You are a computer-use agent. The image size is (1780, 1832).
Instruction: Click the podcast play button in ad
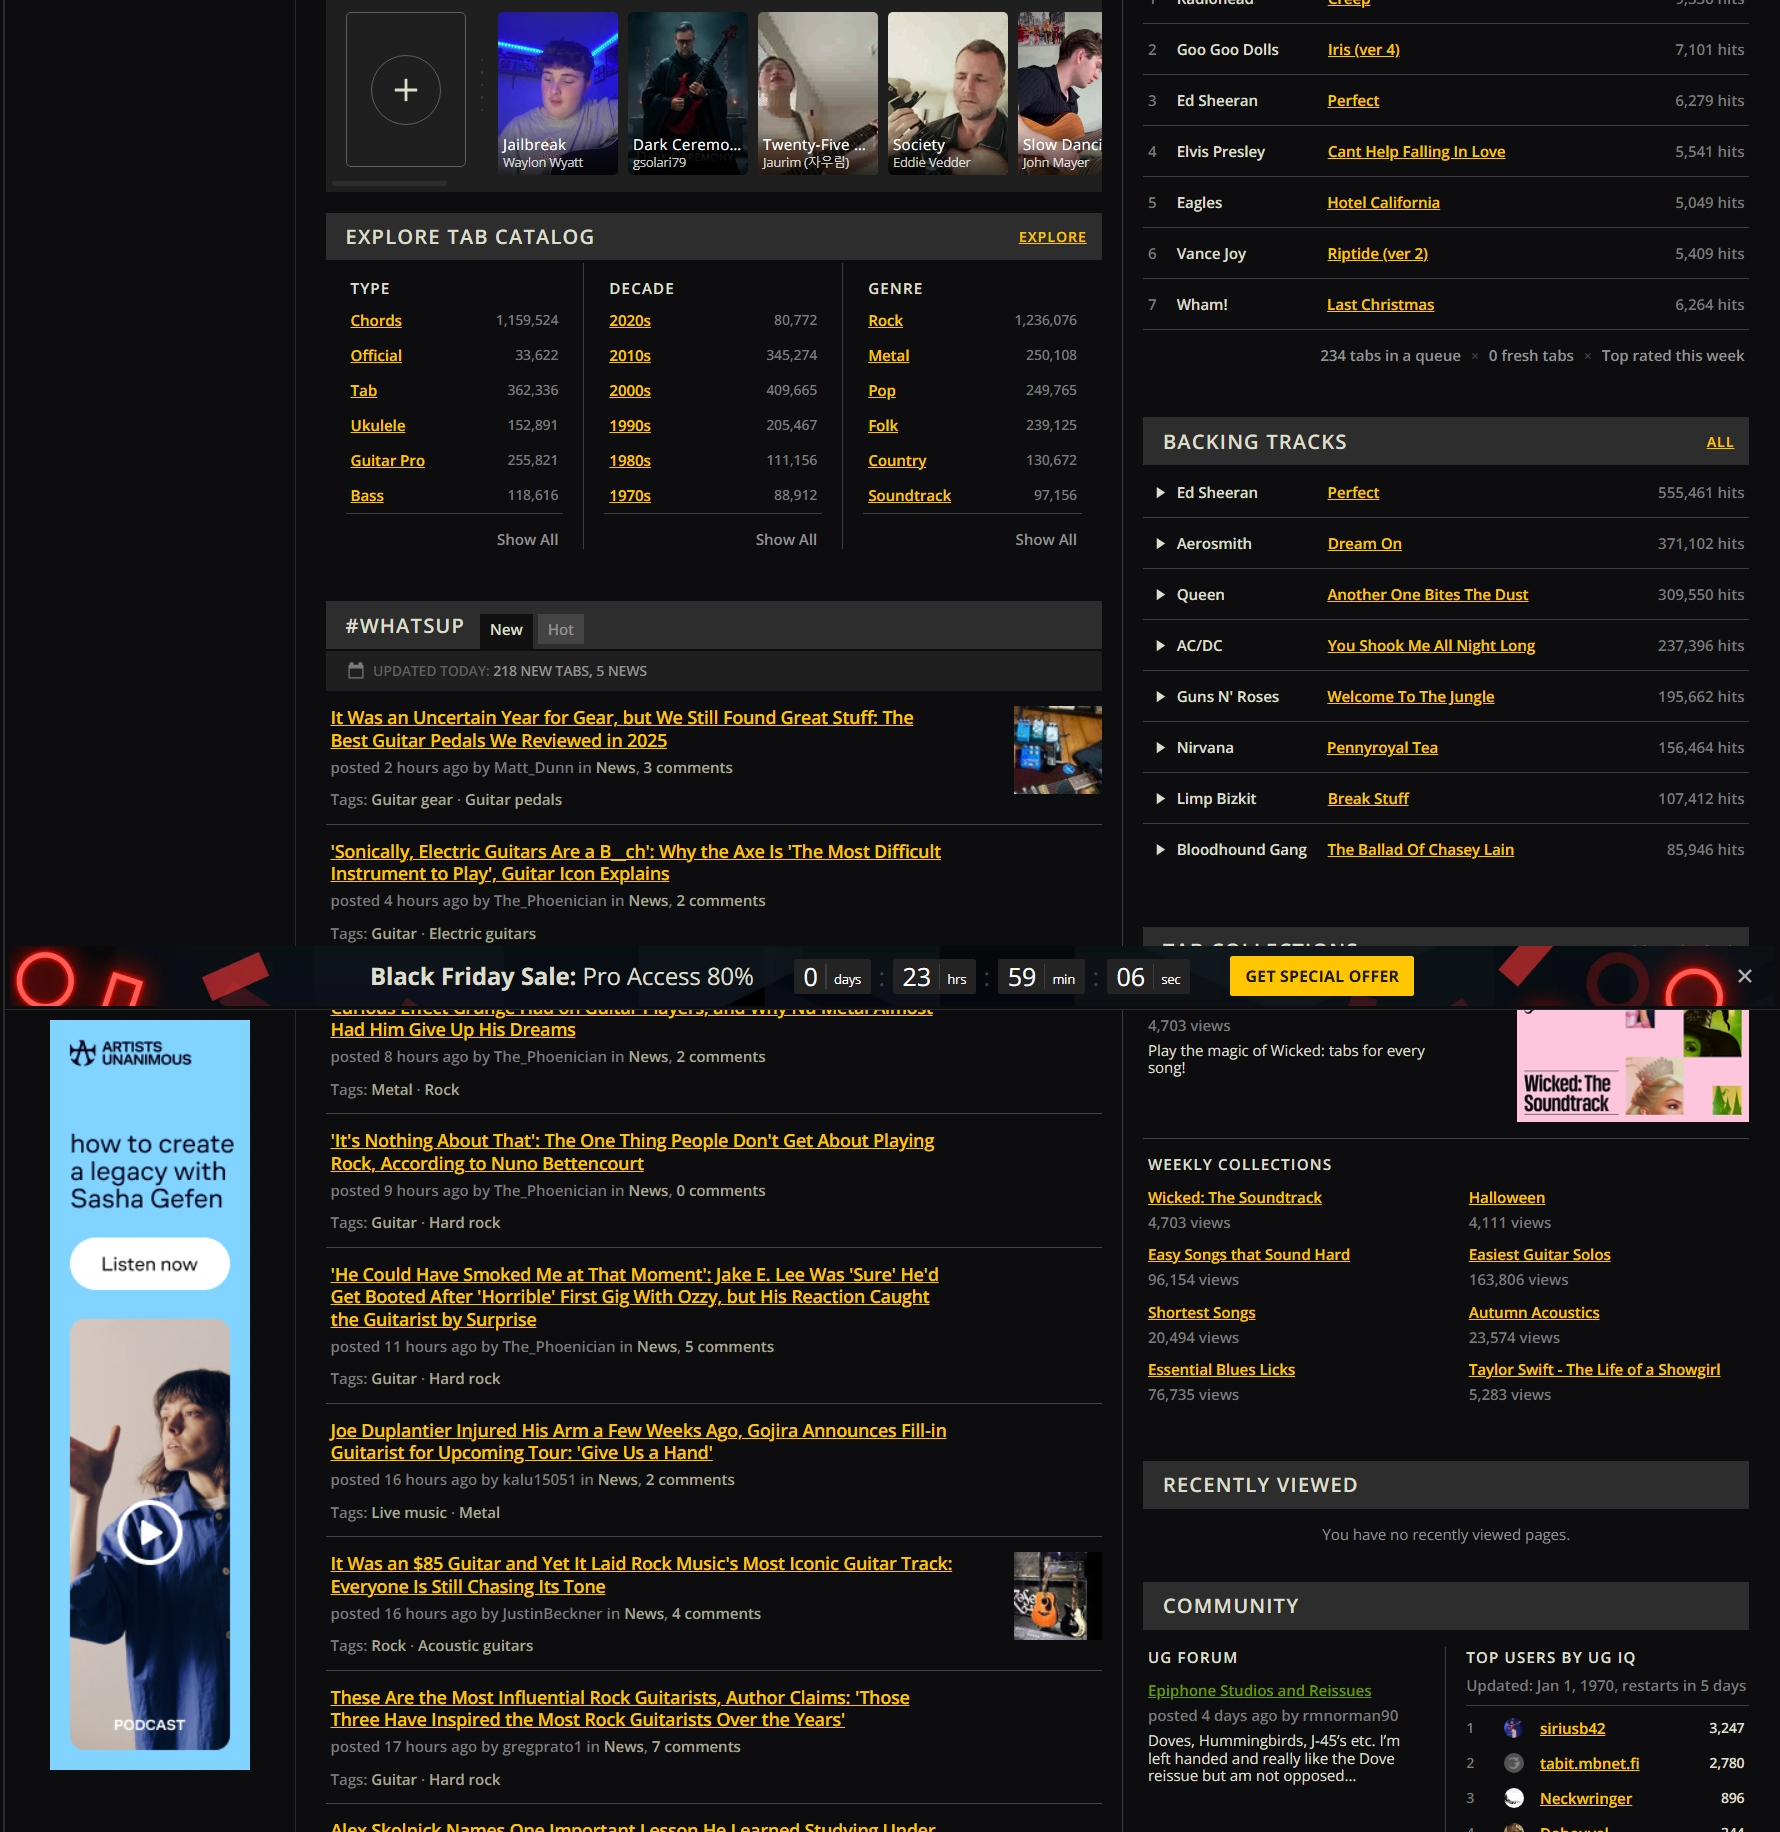coord(150,1532)
